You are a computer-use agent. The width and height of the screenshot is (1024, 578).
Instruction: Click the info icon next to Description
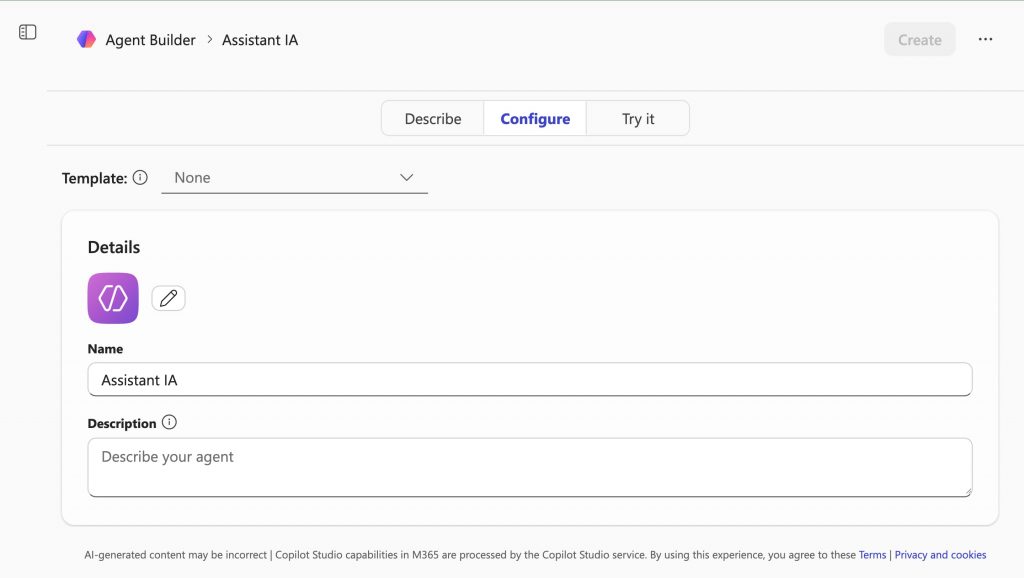169,422
